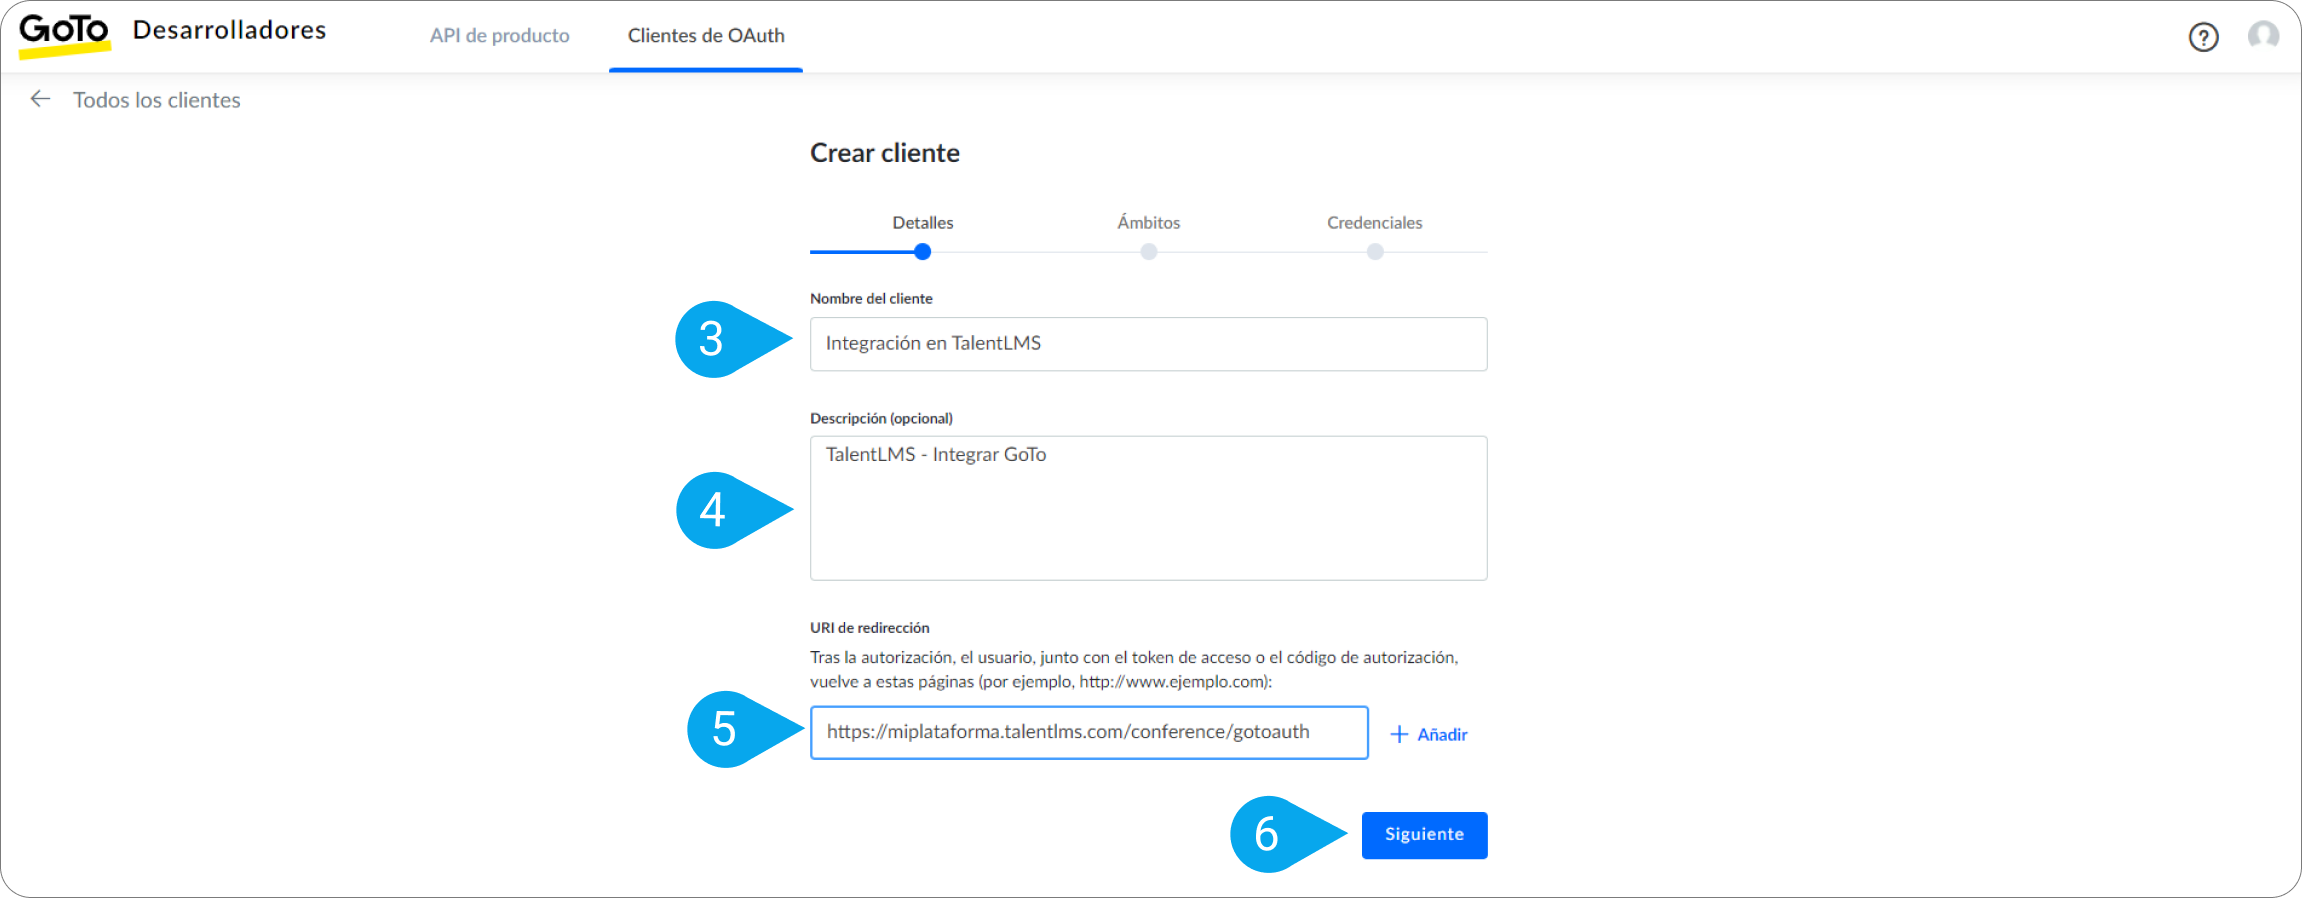Viewport: 2302px width, 898px height.
Task: Click the Ámbitos step label
Action: click(x=1148, y=222)
